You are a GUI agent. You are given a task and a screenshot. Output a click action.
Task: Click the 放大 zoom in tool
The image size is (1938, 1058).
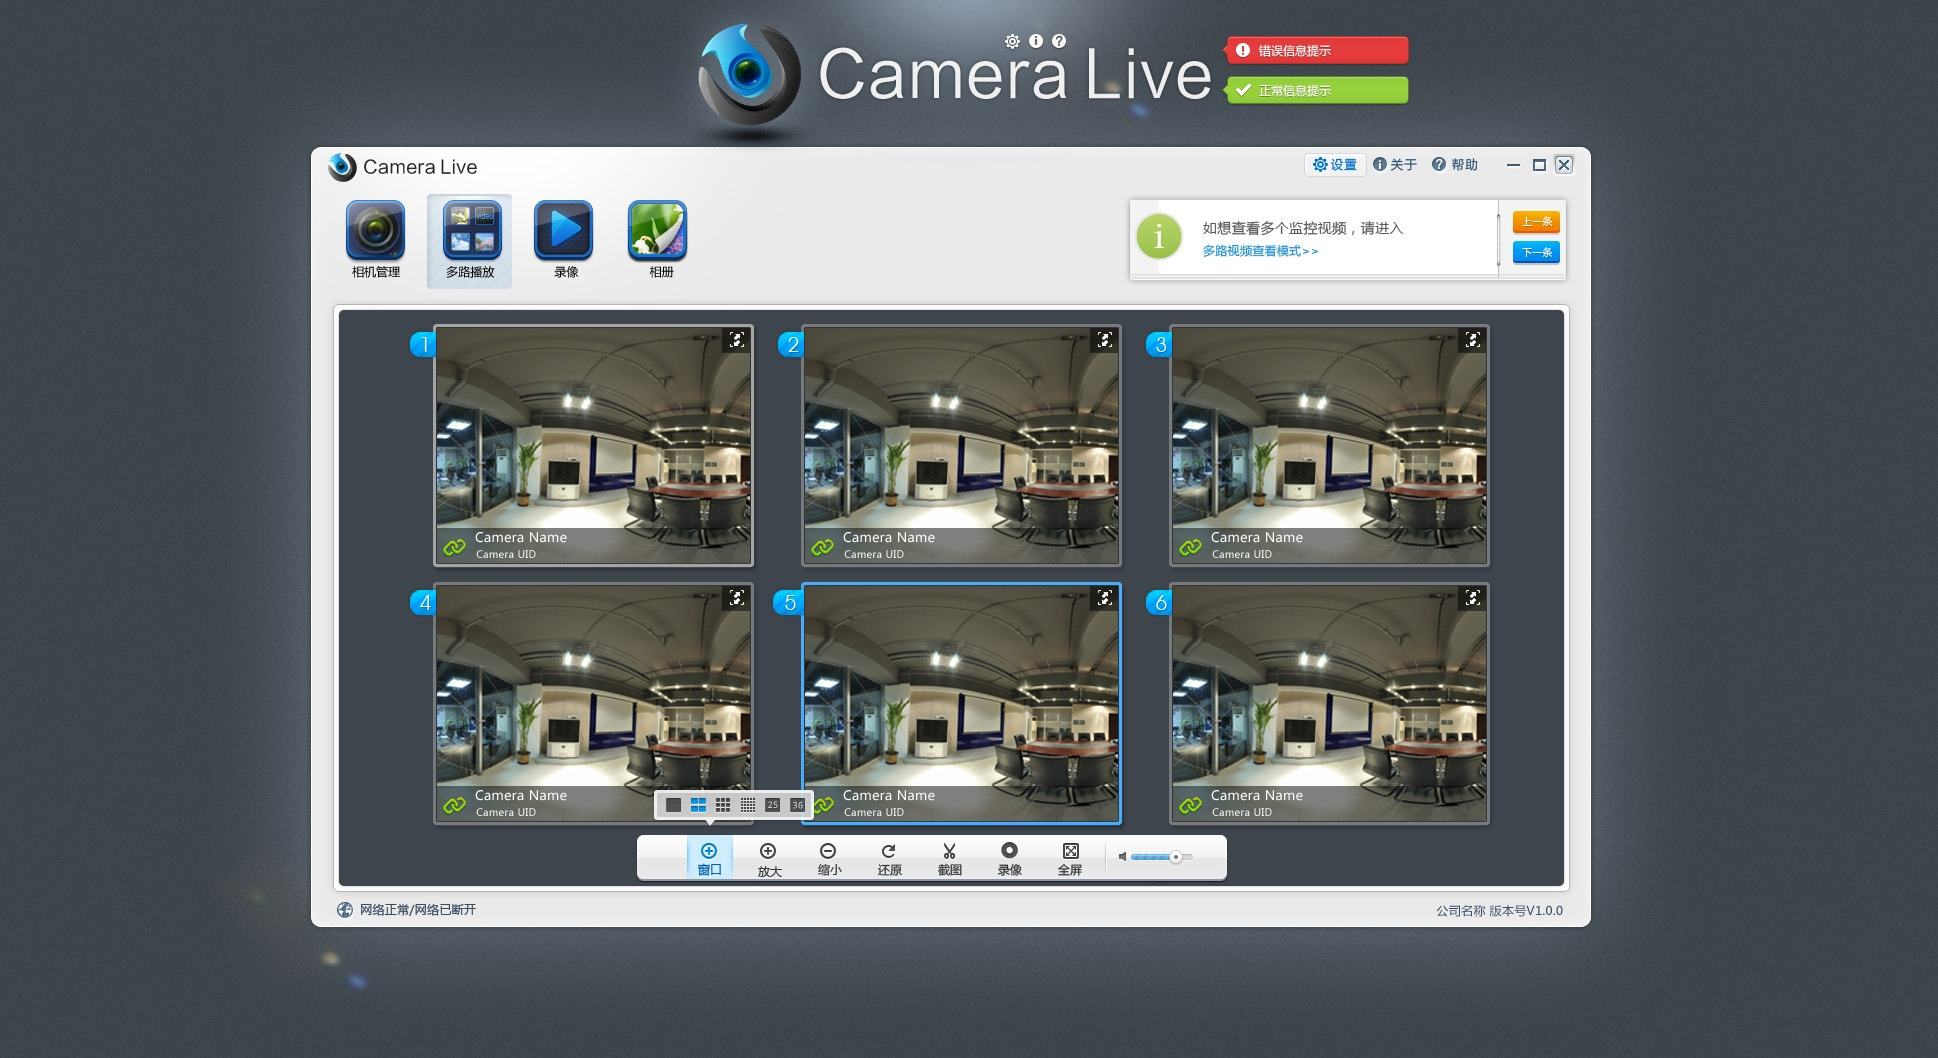(x=768, y=859)
